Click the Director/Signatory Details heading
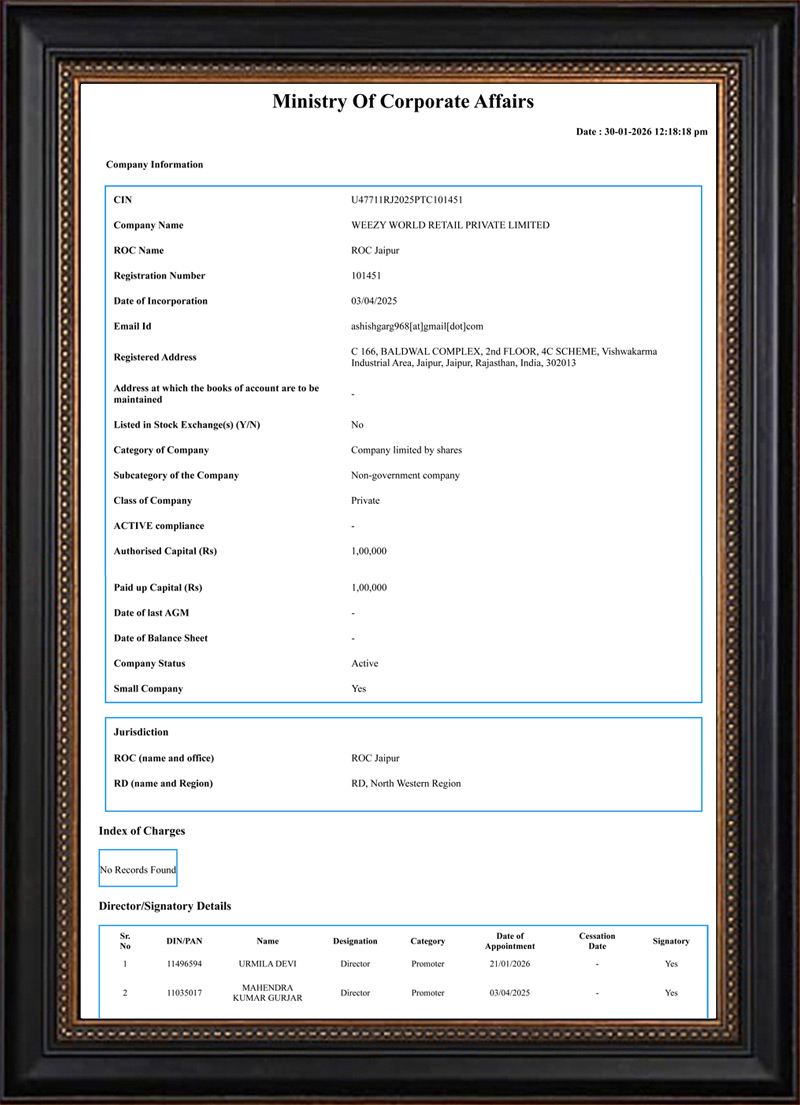Viewport: 800px width, 1105px height. pos(165,906)
